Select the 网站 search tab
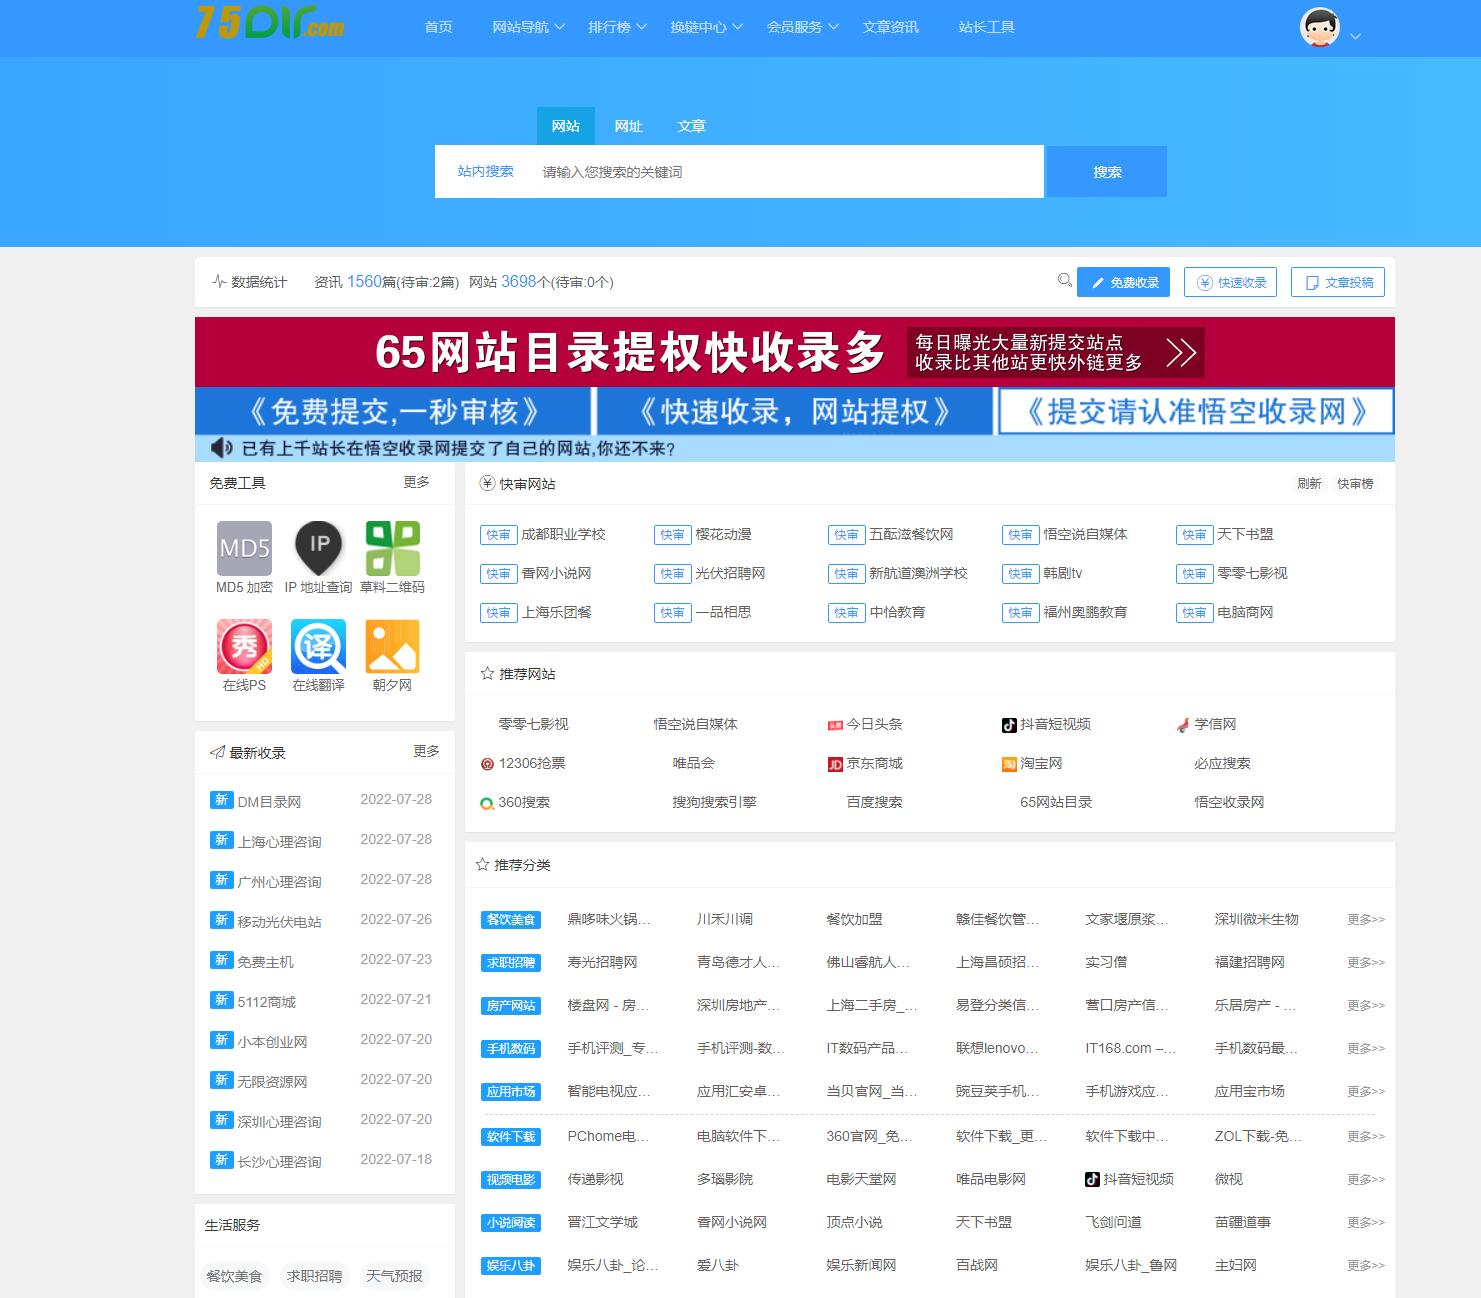Viewport: 1481px width, 1298px height. (x=565, y=126)
